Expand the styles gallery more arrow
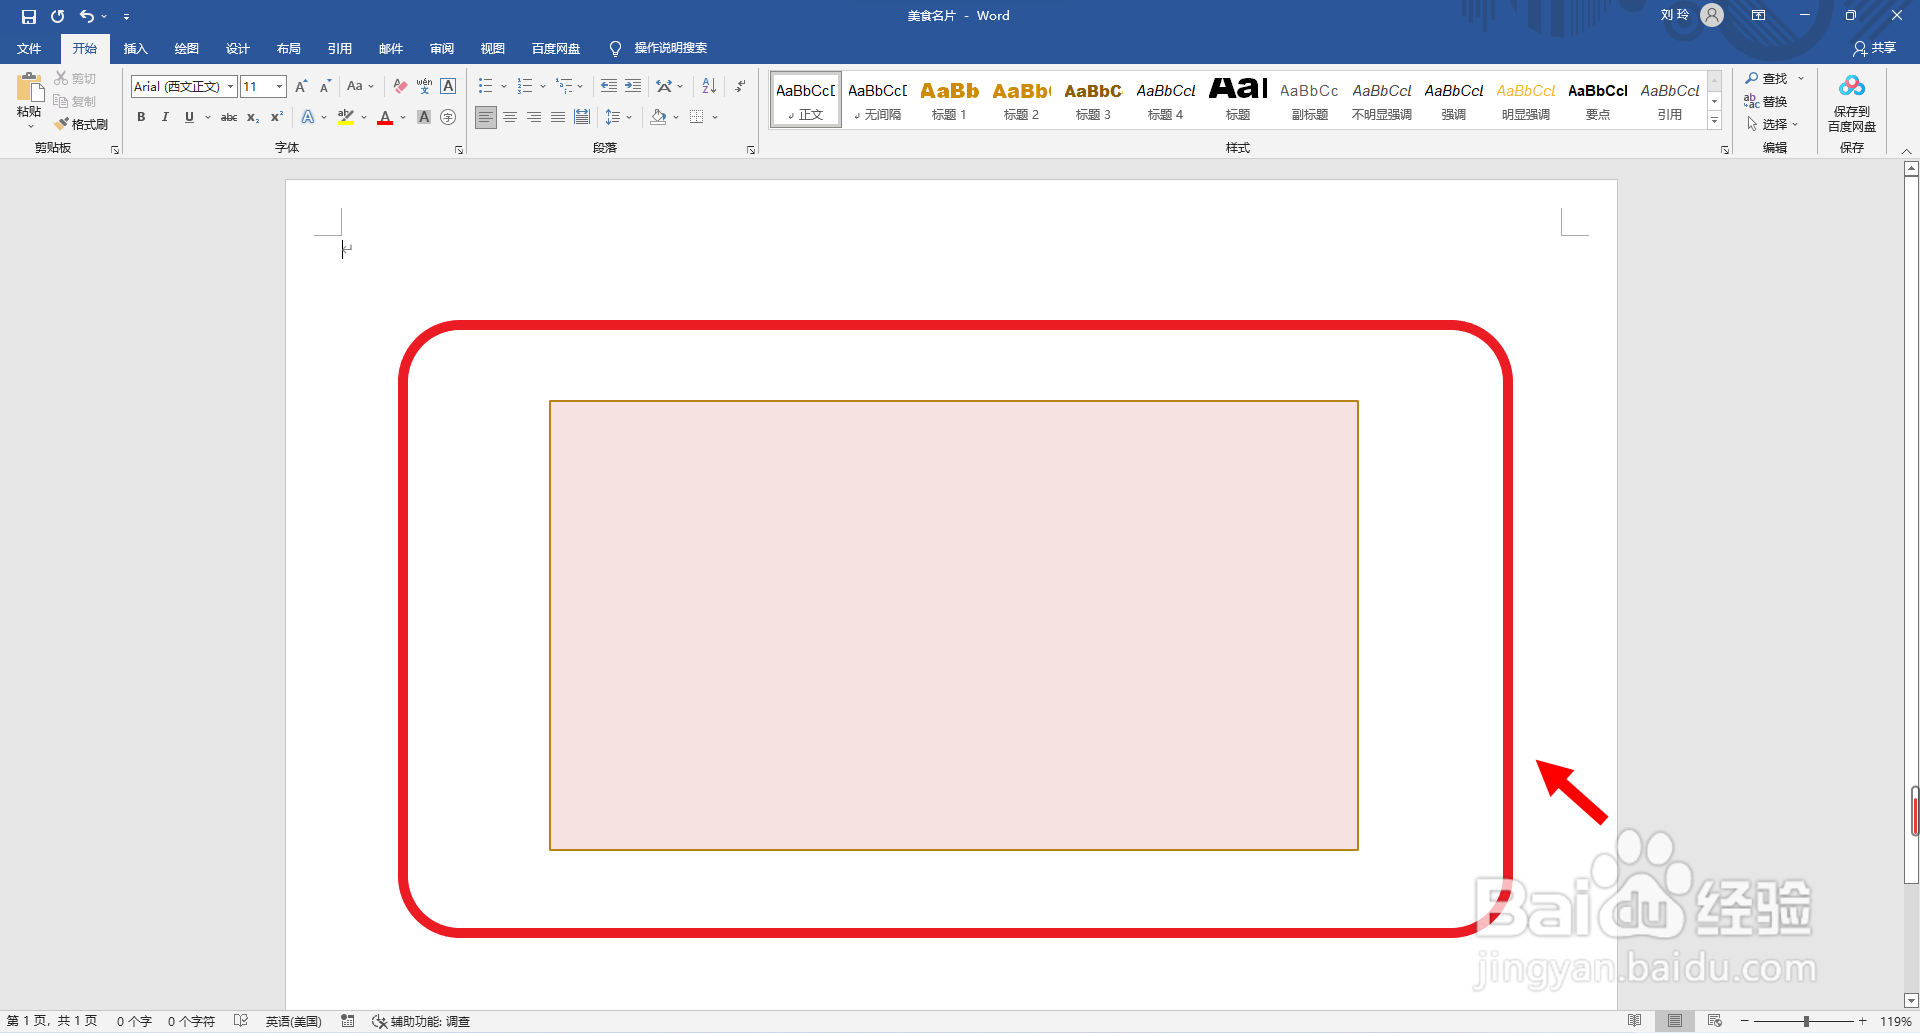Image resolution: width=1920 pixels, height=1033 pixels. 1714,120
